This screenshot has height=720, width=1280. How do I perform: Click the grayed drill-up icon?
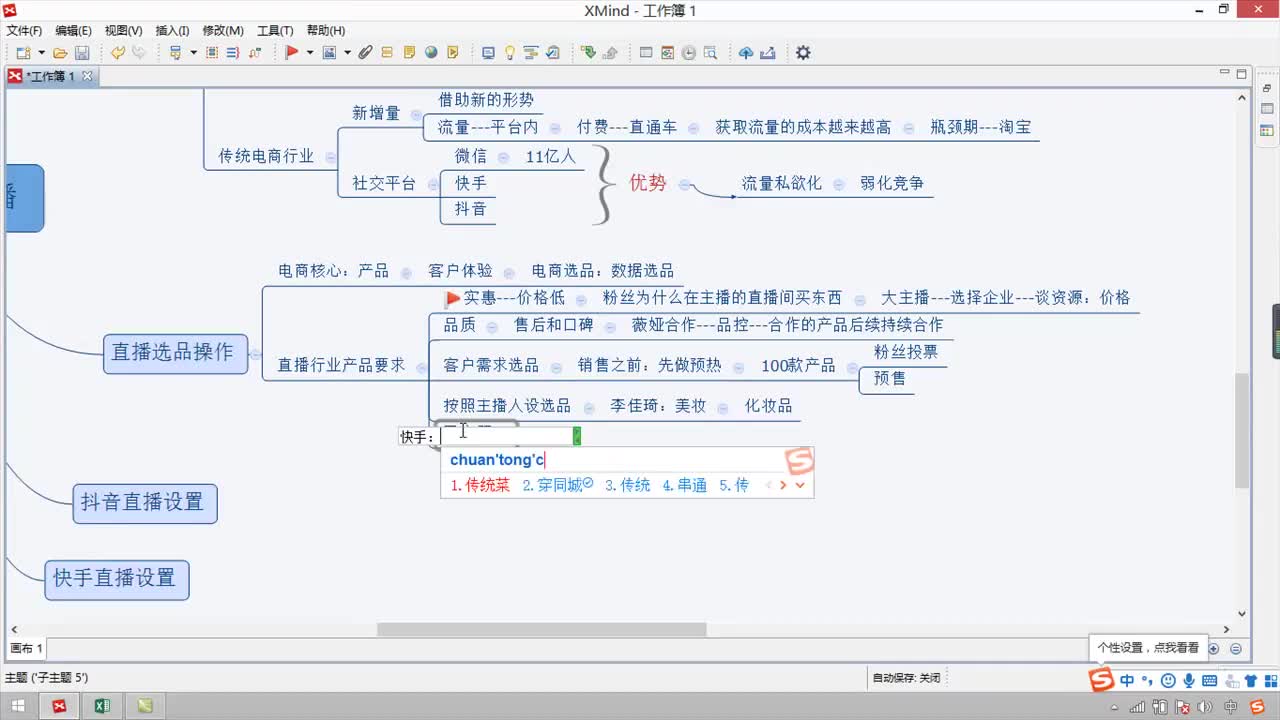point(609,52)
